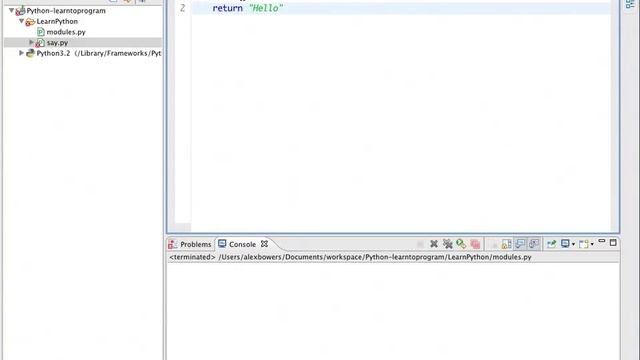Collapse the Python-learntoprogram project
640x360 pixels.
[11, 10]
